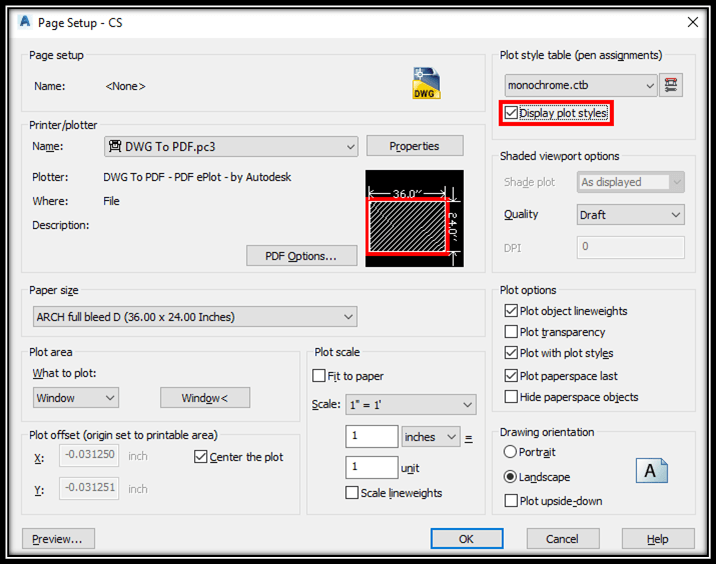
Task: Click the X plot offset field
Action: pos(89,455)
